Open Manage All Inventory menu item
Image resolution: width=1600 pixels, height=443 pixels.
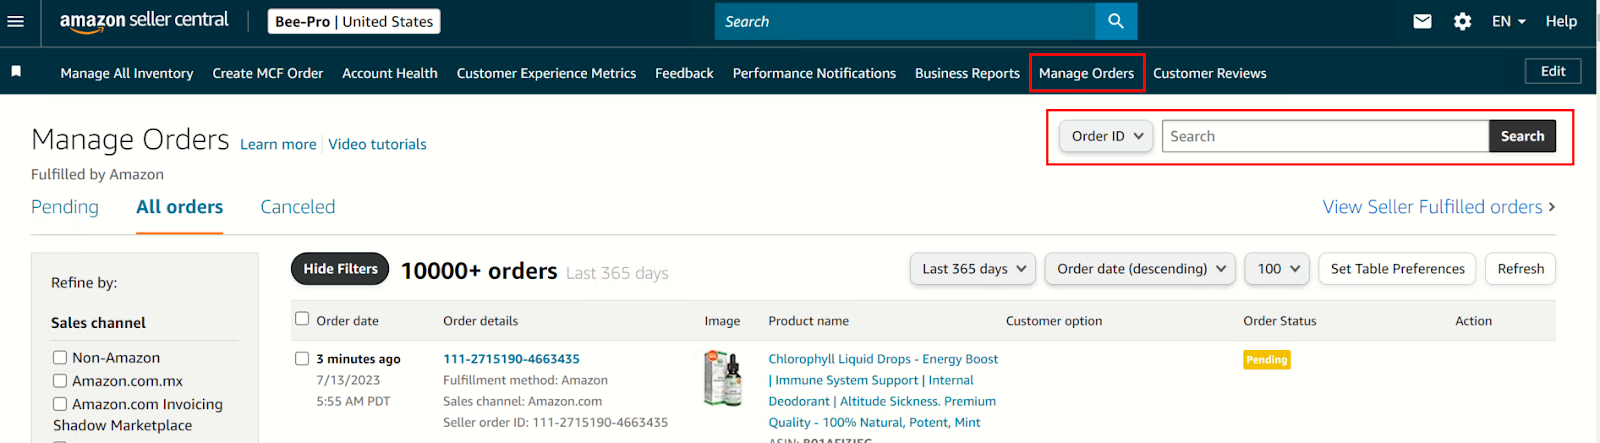pos(127,73)
